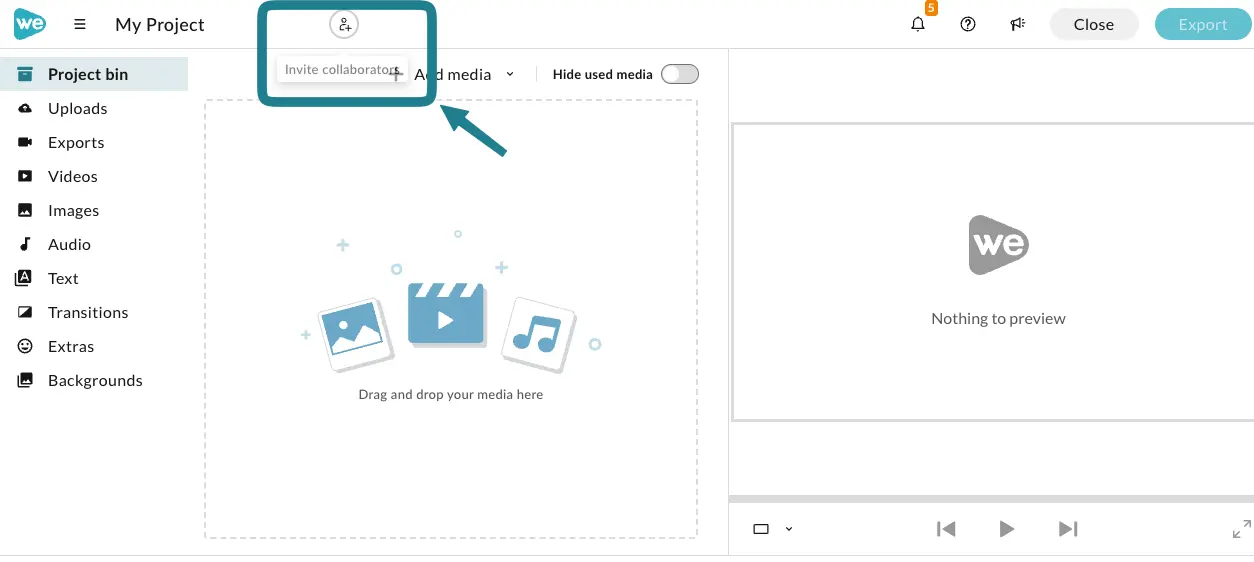This screenshot has width=1254, height=562.
Task: Click the Exports camera icon
Action: tap(25, 142)
